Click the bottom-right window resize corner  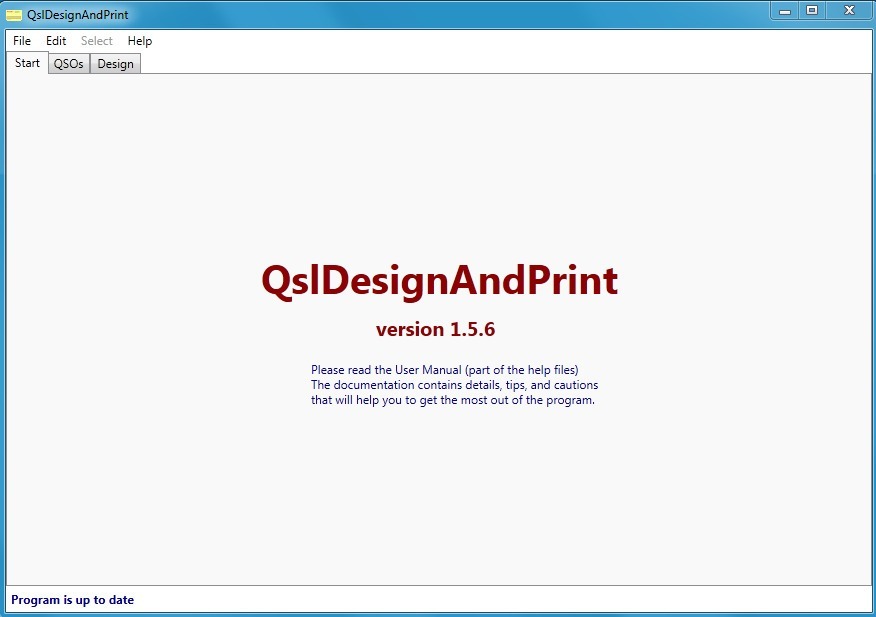(871, 612)
